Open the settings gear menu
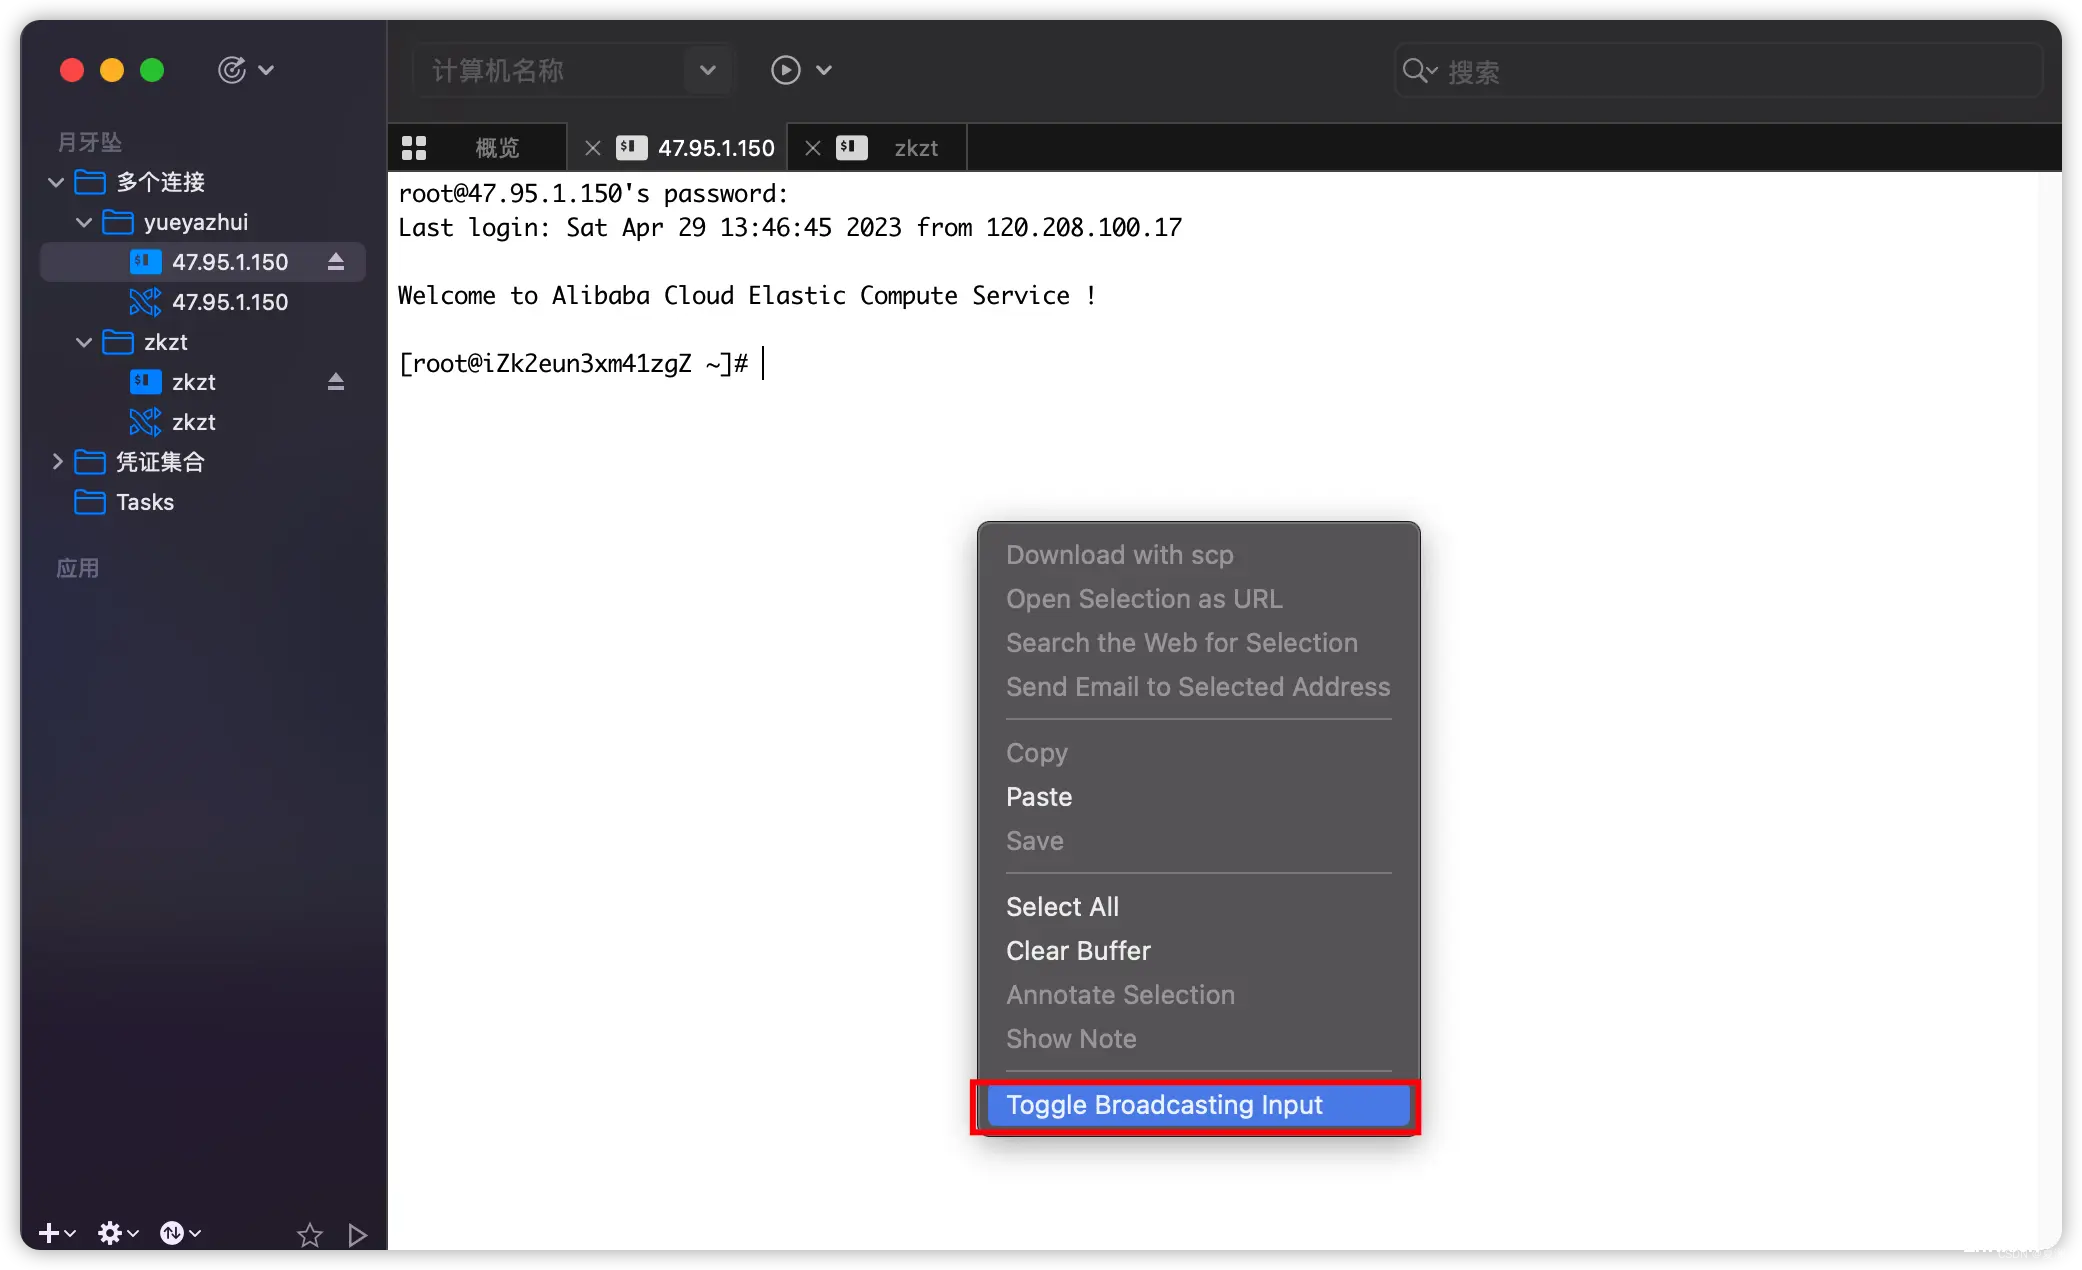This screenshot has height=1270, width=2082. [116, 1231]
